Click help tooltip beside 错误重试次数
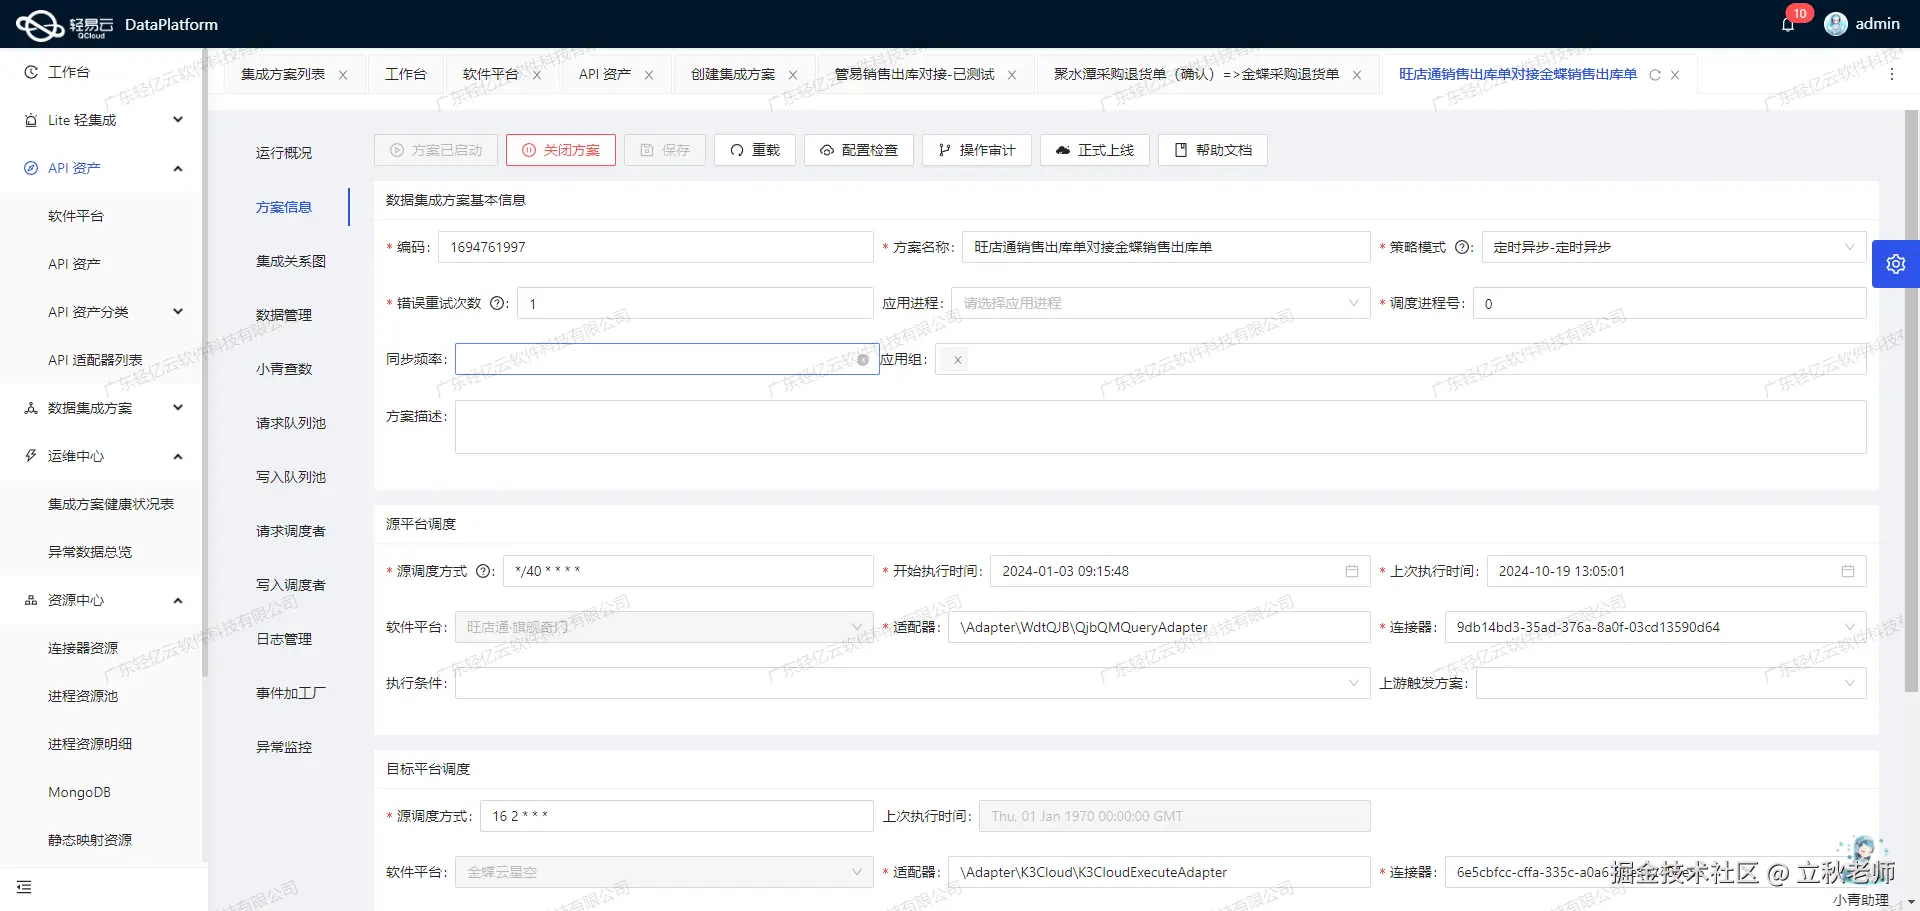Image resolution: width=1920 pixels, height=911 pixels. 498,303
